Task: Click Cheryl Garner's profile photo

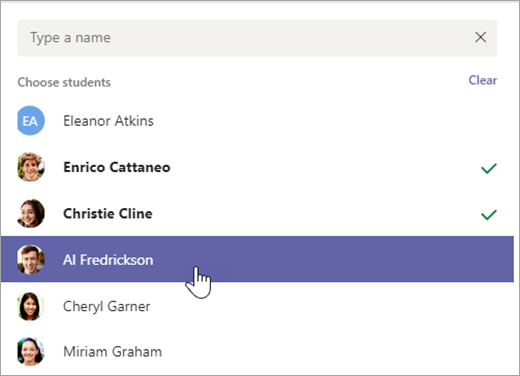Action: [x=31, y=306]
